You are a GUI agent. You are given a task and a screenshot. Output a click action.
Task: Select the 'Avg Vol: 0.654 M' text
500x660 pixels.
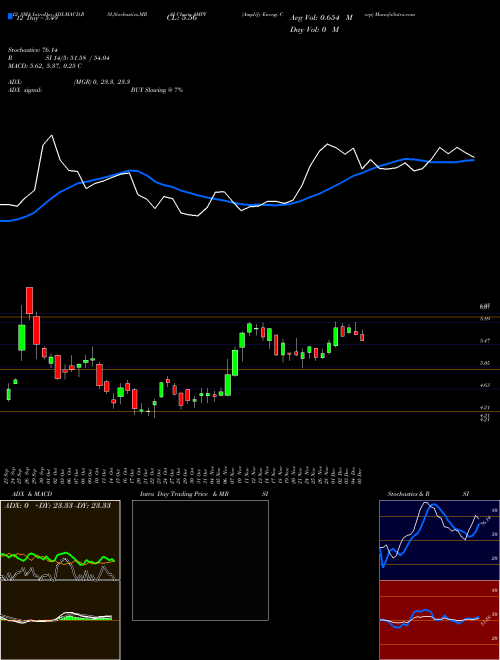(x=321, y=18)
